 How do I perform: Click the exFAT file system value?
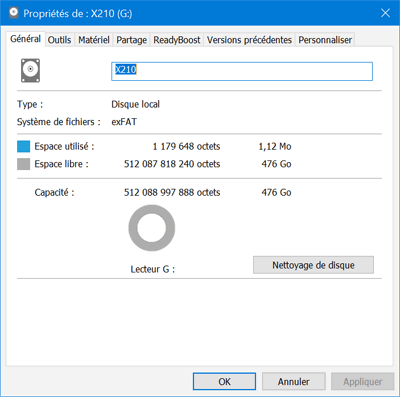124,122
